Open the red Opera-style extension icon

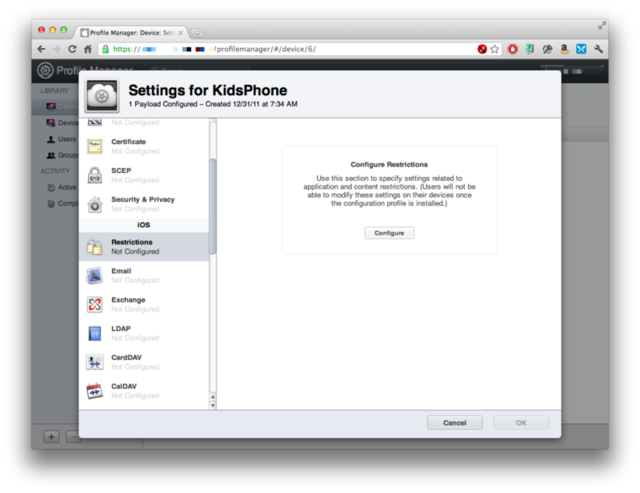513,49
